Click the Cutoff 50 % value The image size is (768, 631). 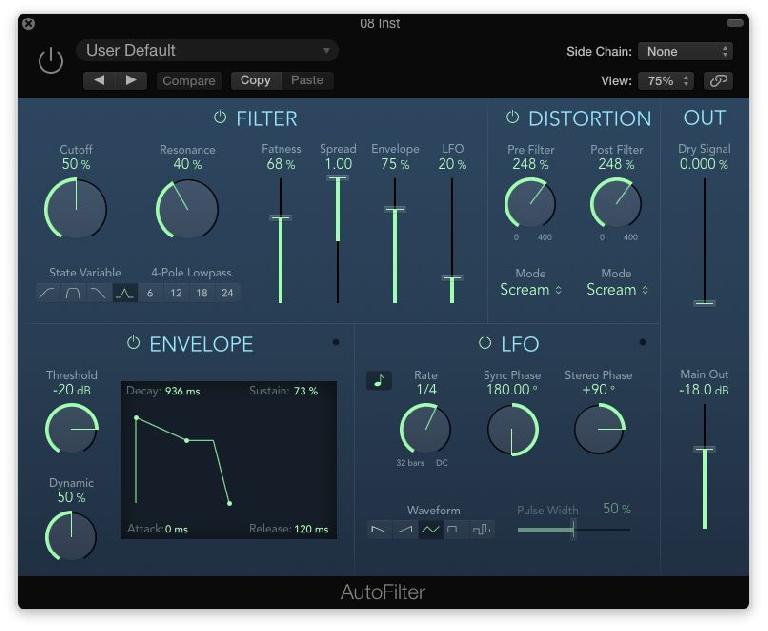tap(76, 164)
